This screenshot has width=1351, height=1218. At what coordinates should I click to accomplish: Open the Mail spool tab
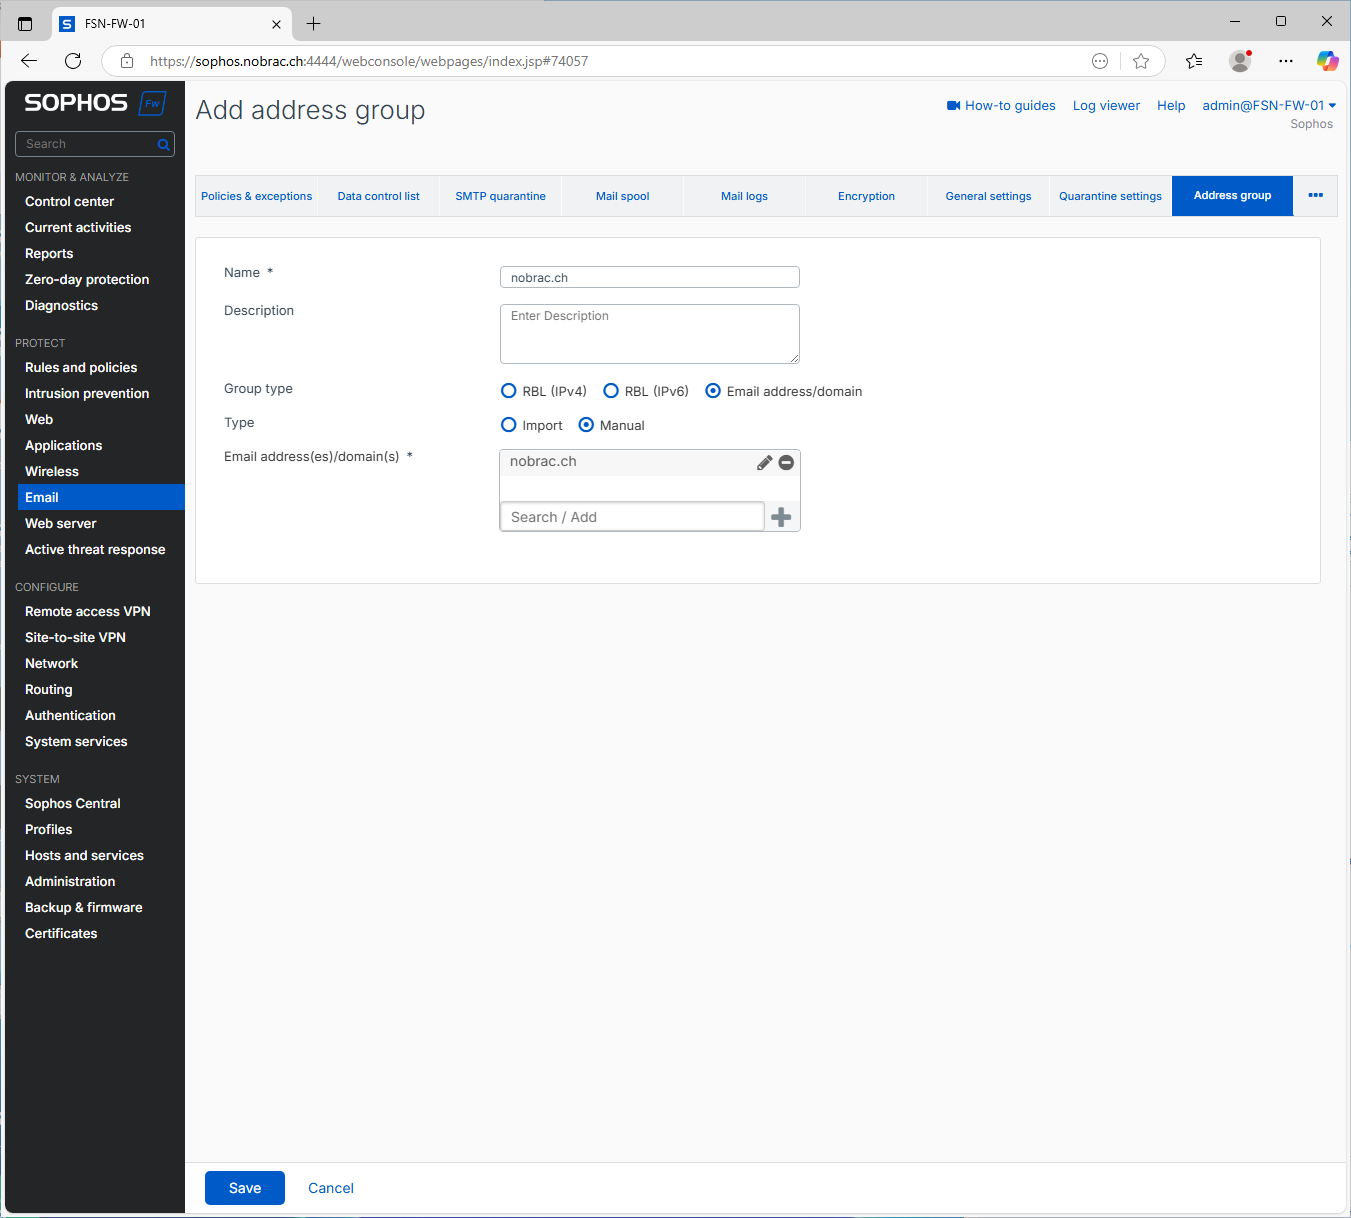pos(623,196)
